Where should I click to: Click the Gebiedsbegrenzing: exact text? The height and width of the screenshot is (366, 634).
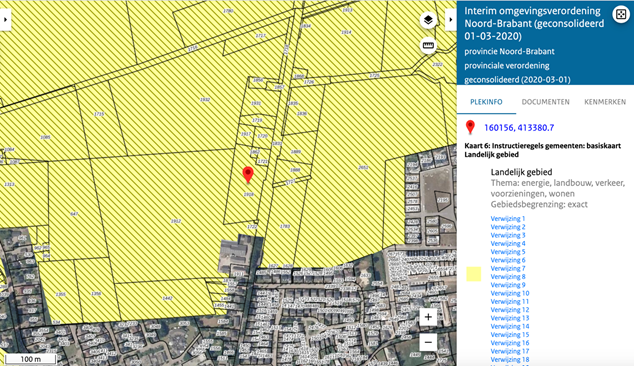(x=539, y=205)
